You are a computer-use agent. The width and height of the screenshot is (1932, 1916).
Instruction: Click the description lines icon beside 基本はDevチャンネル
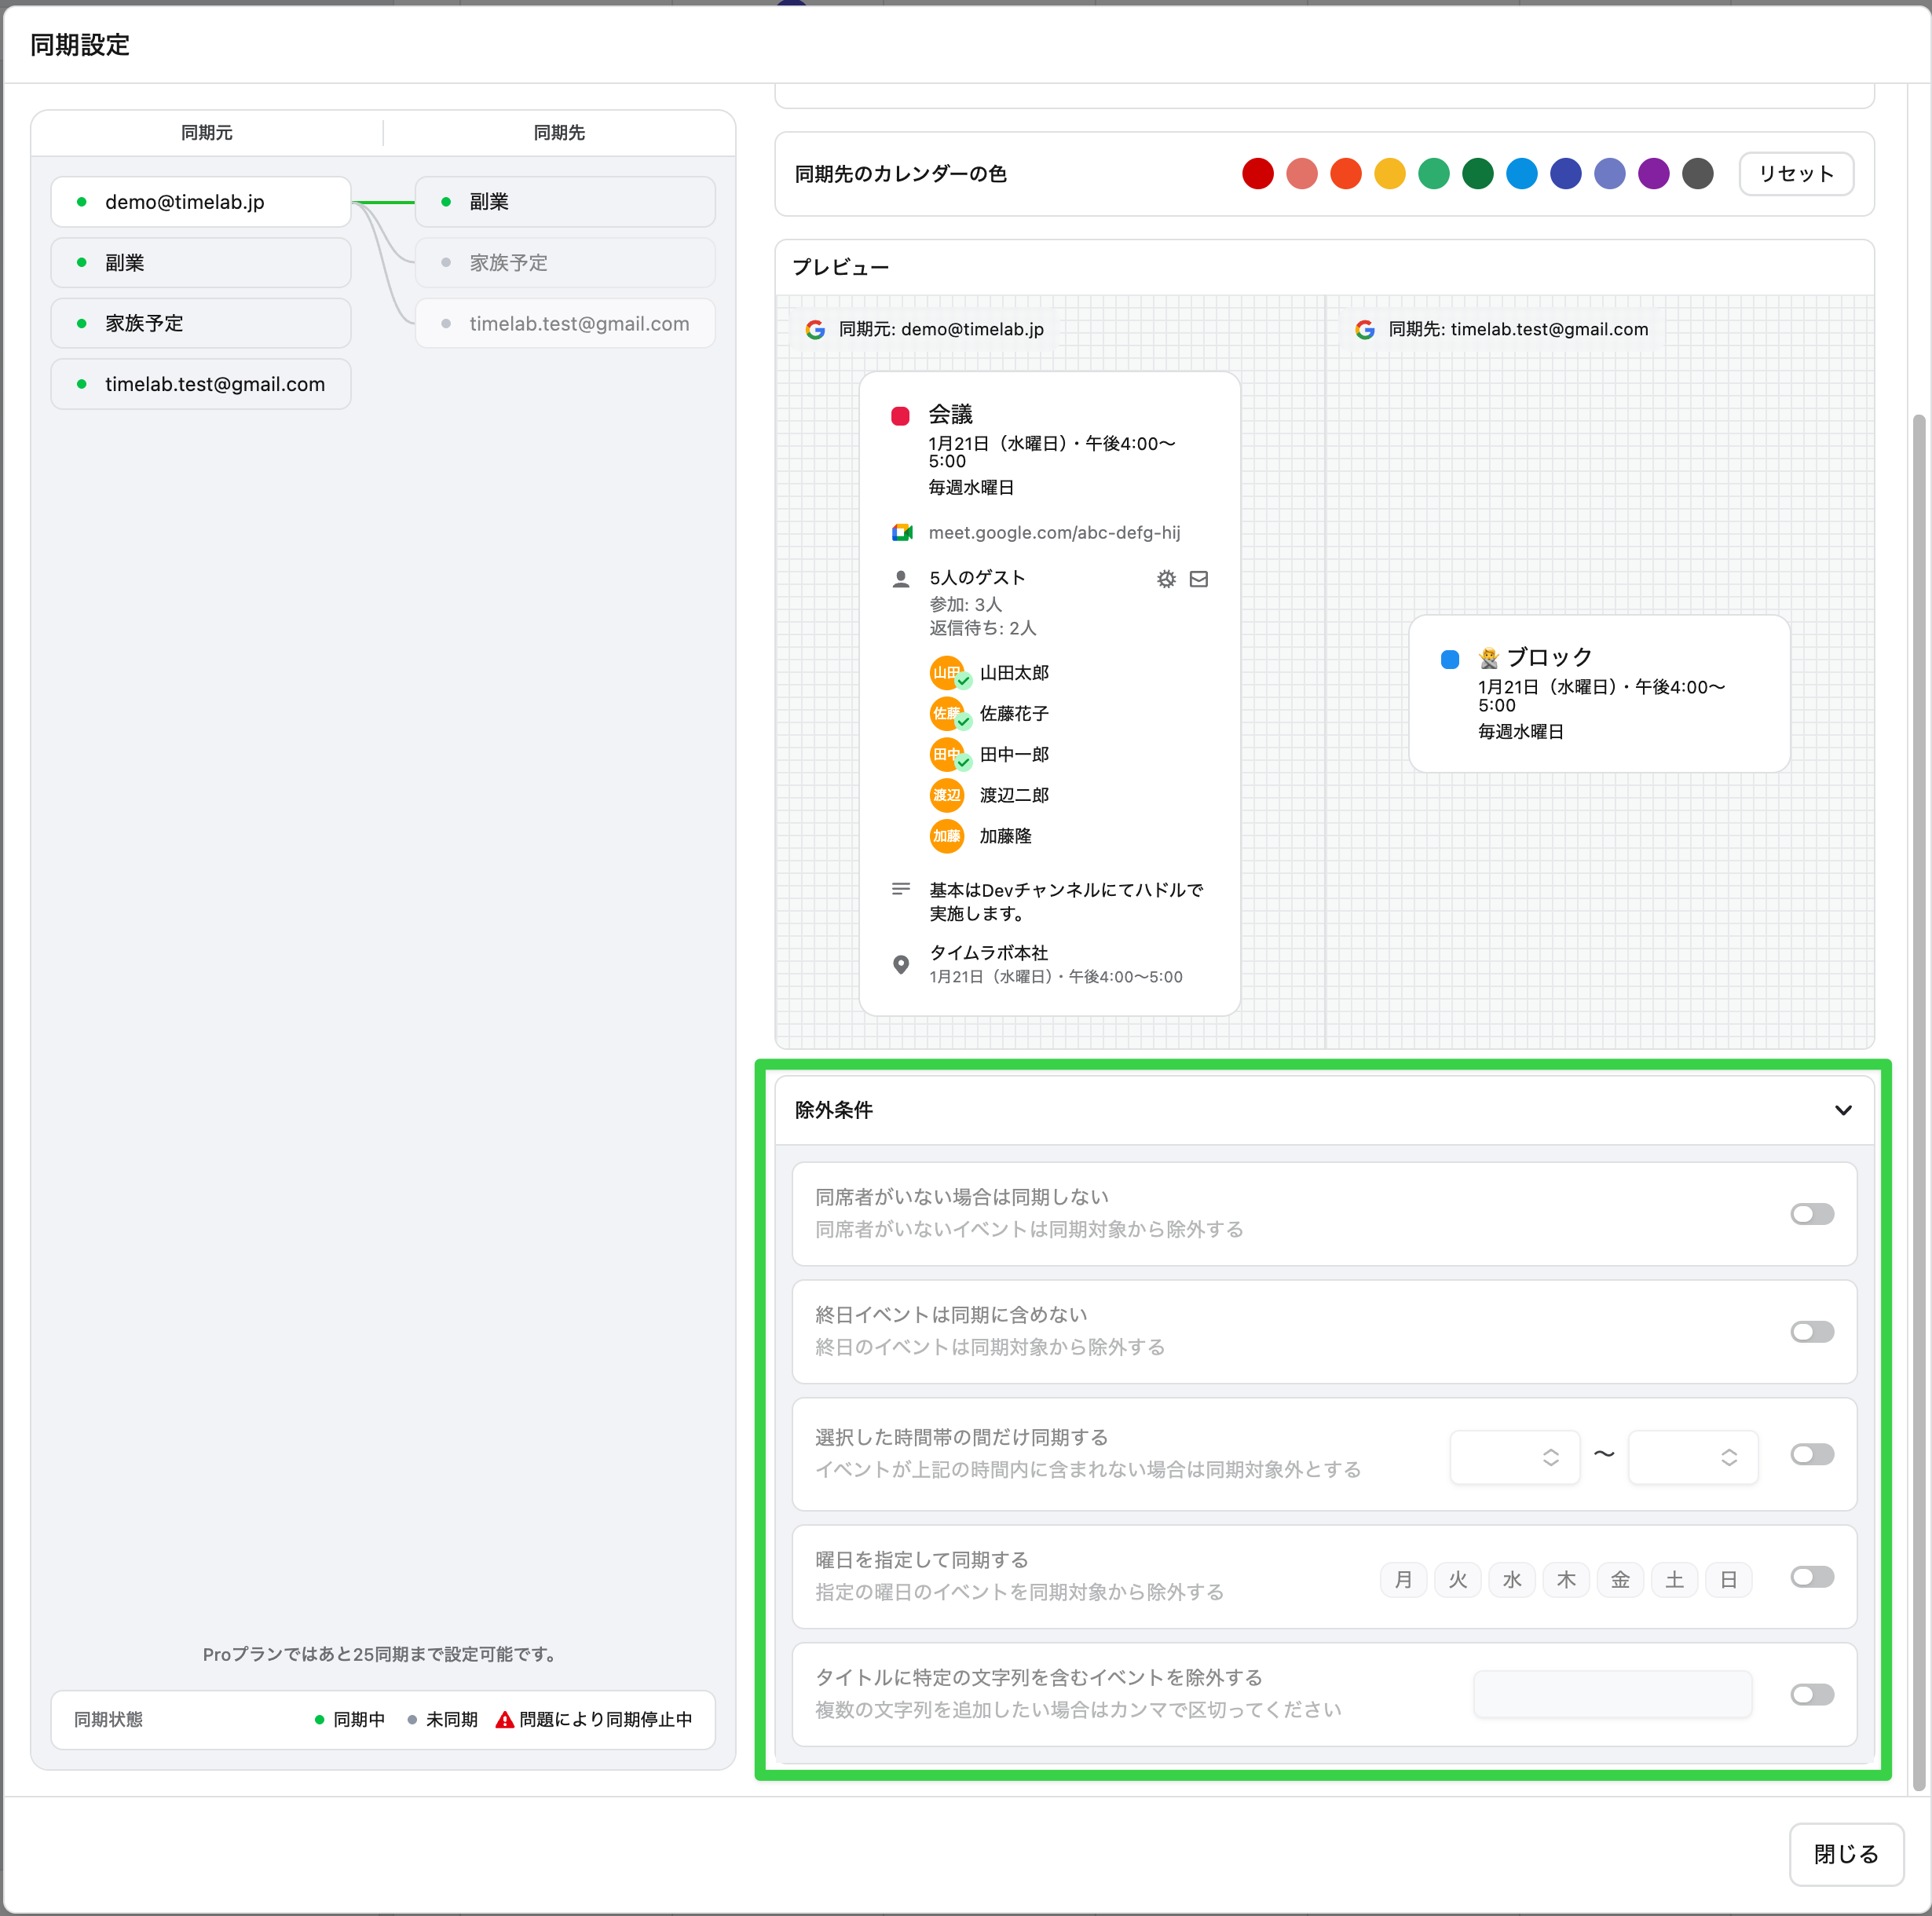901,889
